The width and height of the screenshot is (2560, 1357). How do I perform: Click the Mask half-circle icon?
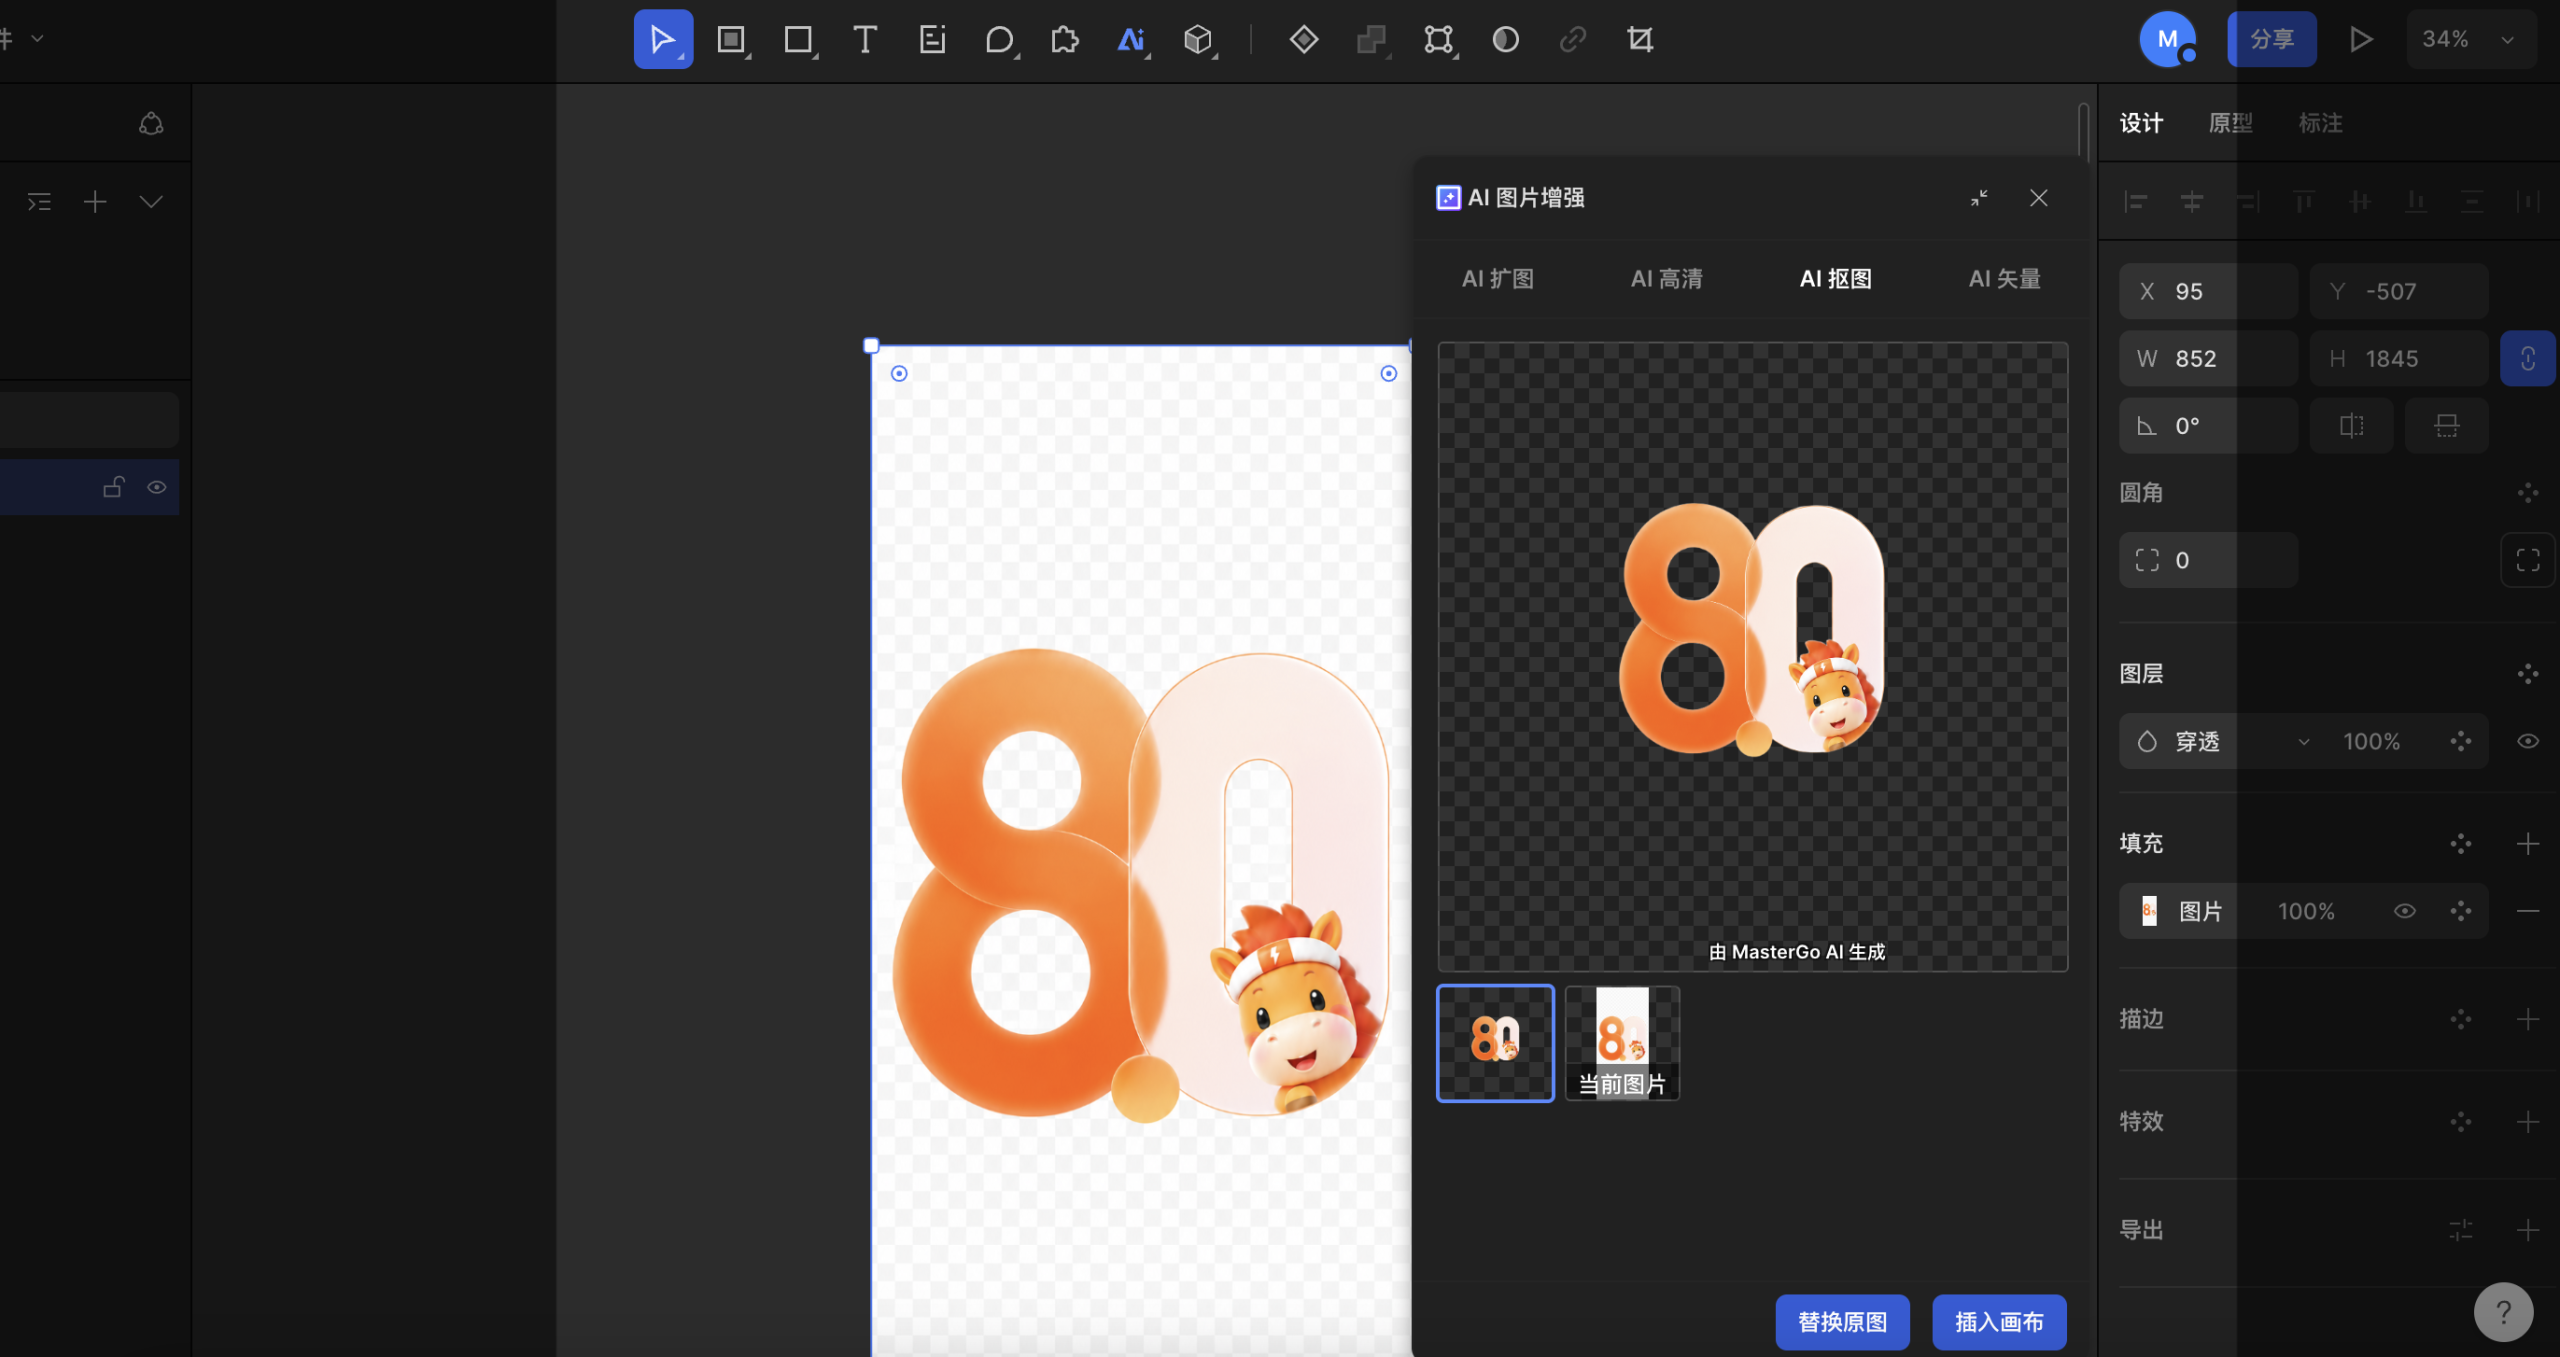[1505, 39]
